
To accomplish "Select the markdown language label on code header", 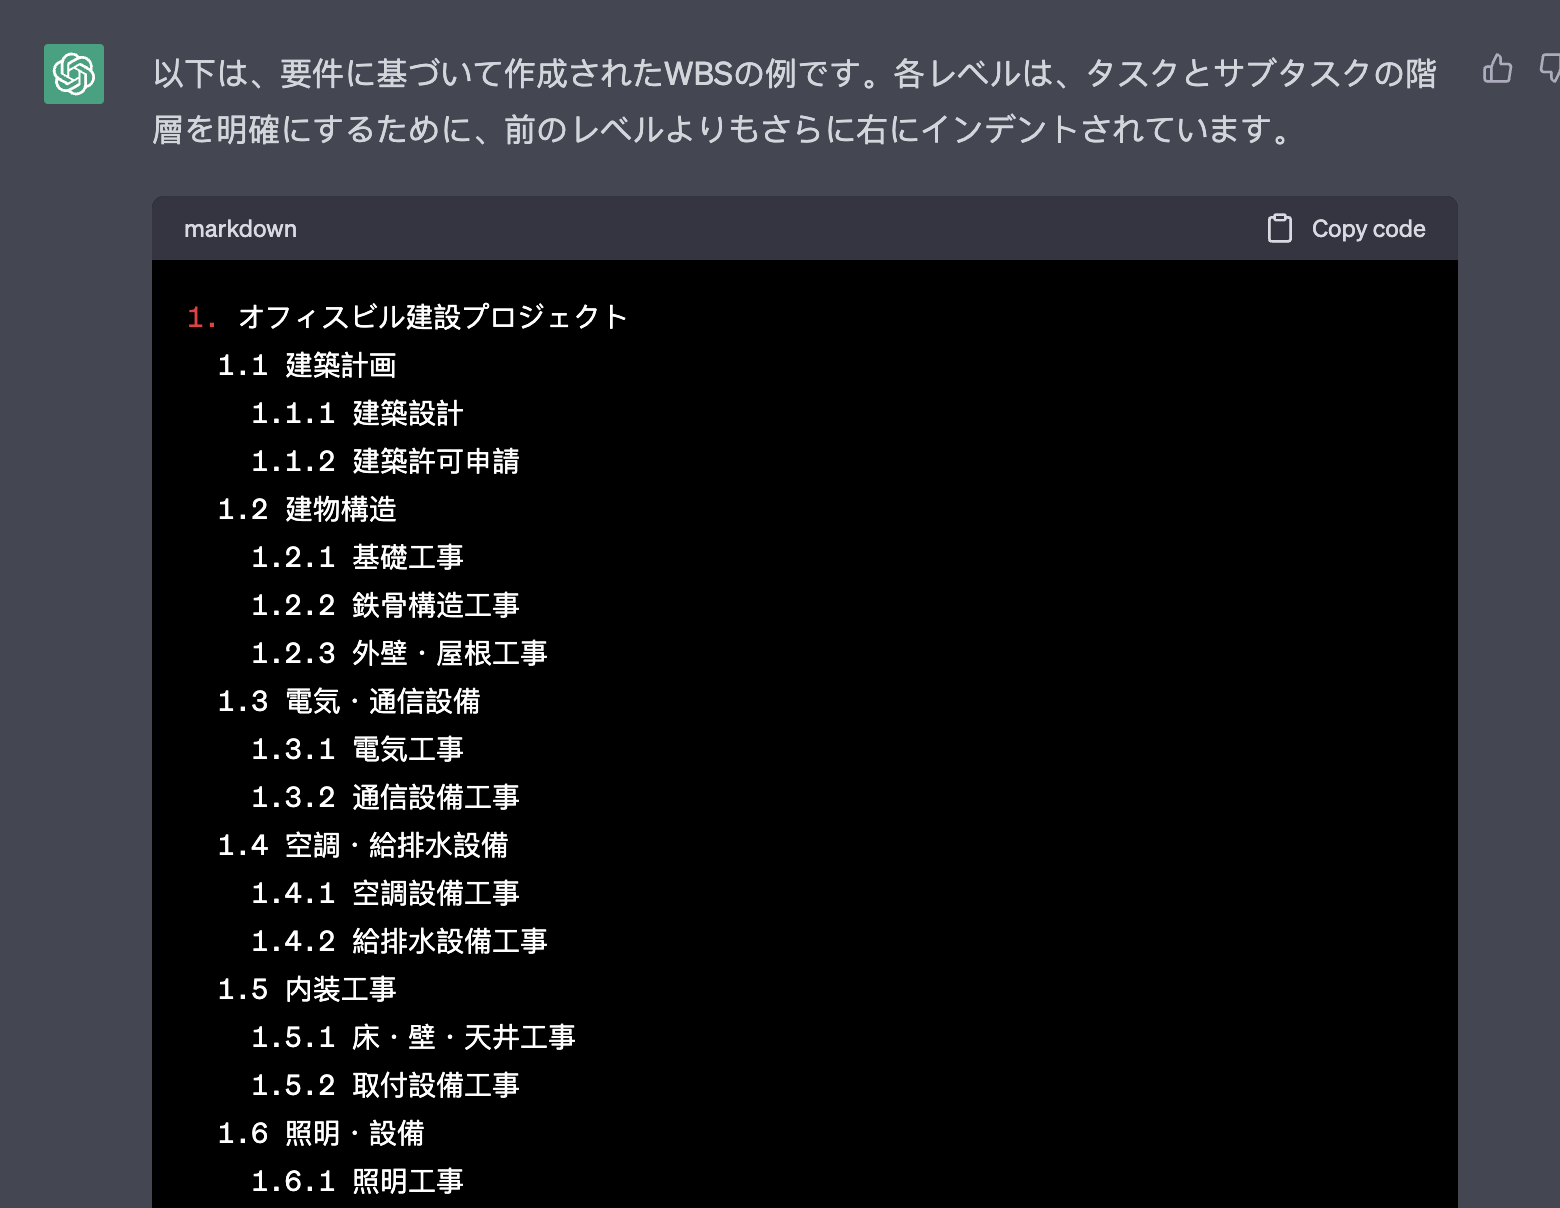I will 240,229.
